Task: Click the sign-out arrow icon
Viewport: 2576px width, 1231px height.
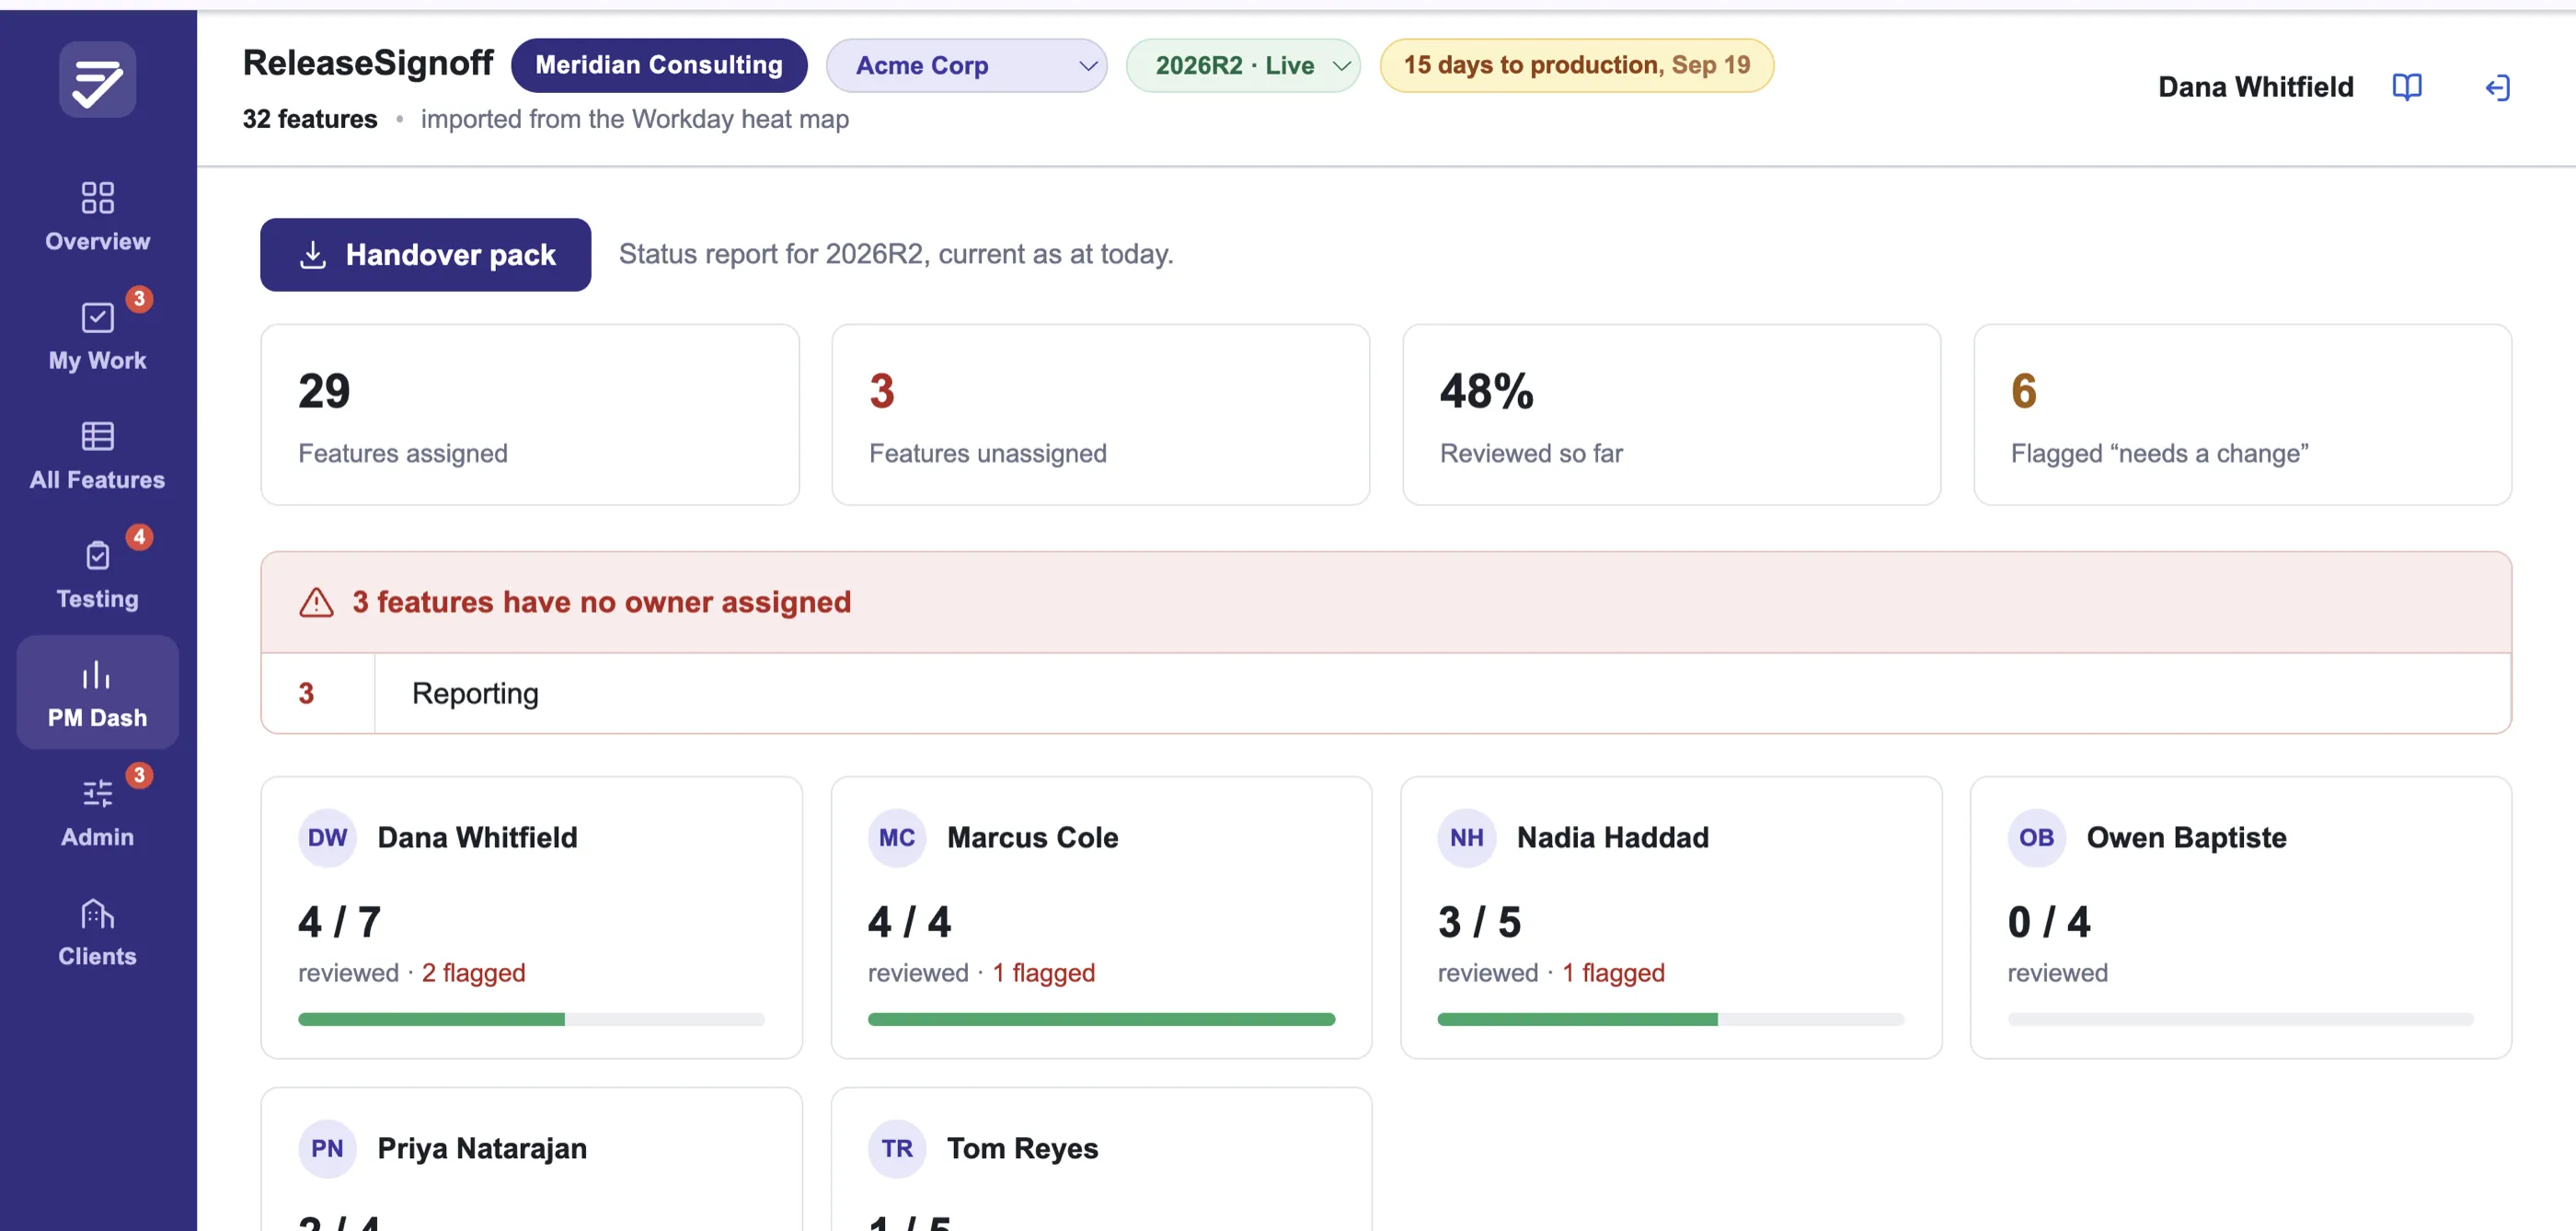Action: click(x=2497, y=87)
